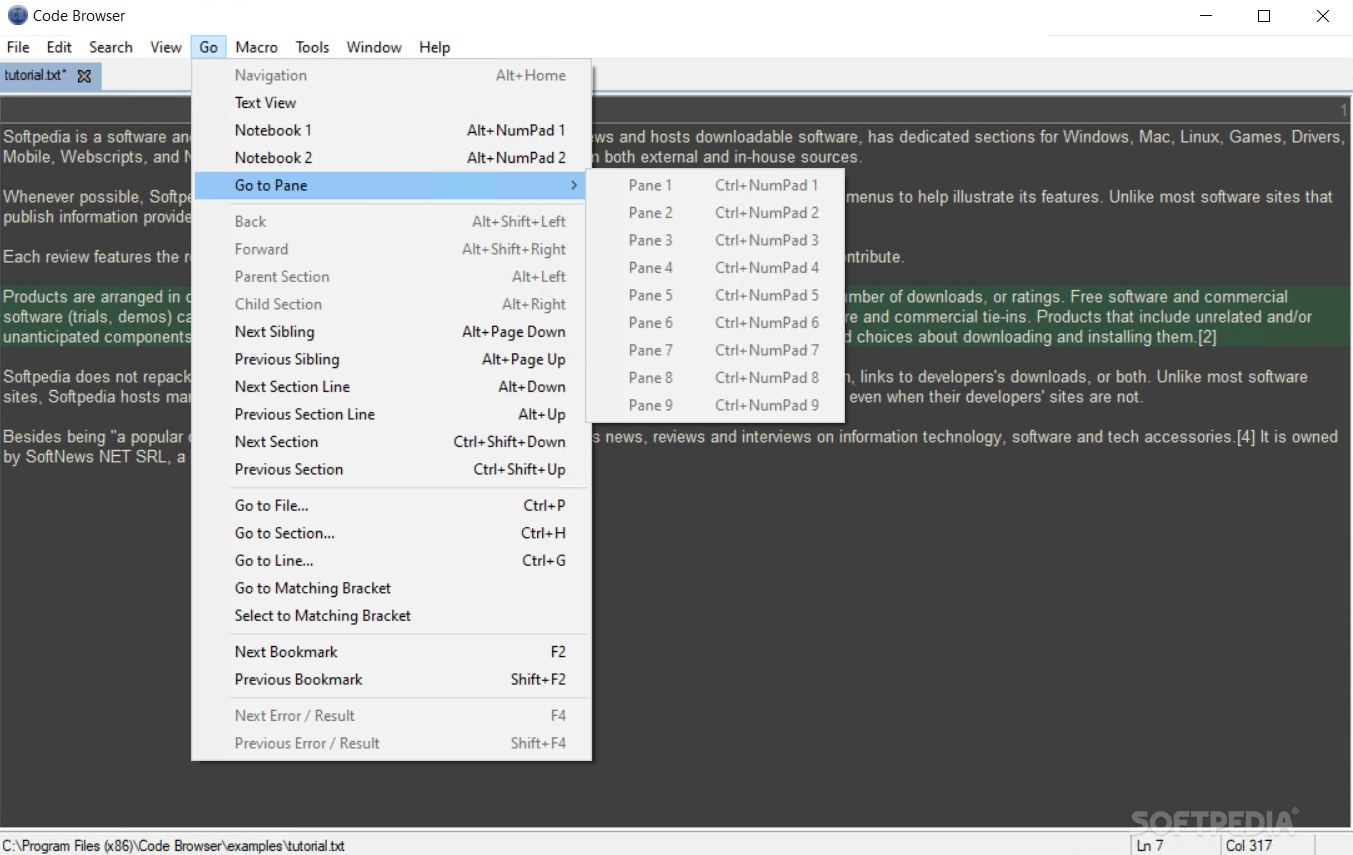Screen dimensions: 1353x855
Task: Switch to the tutorial.txt tab
Action: (35, 75)
